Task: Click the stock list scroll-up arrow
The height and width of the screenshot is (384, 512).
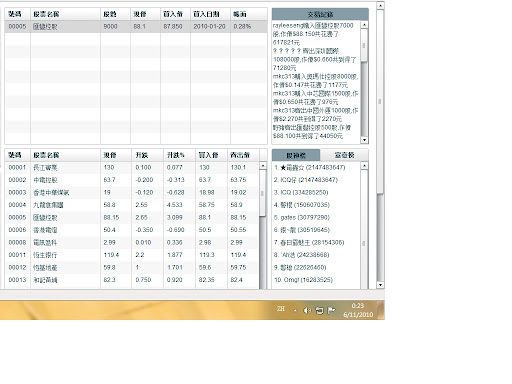Action: [x=263, y=166]
